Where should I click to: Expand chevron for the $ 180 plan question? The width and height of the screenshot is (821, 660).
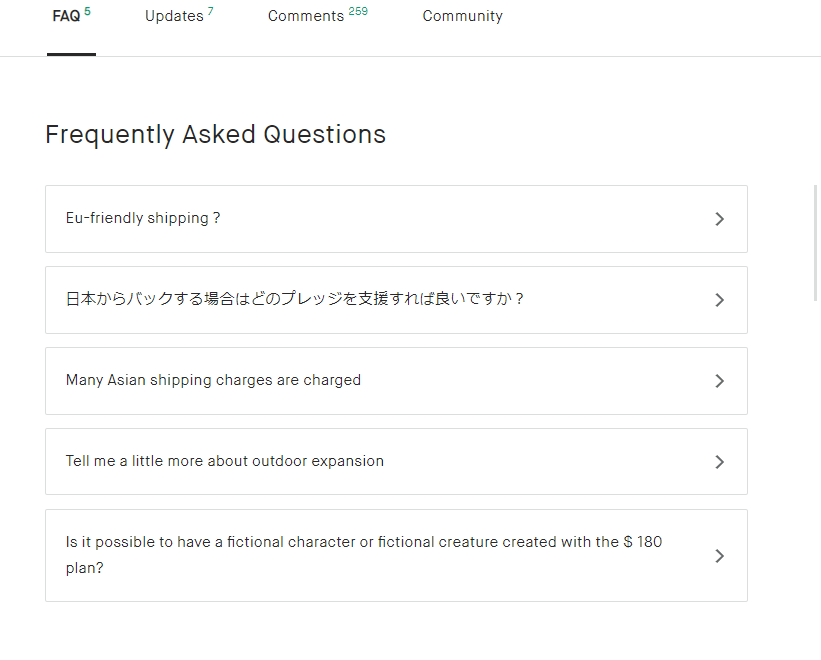tap(719, 556)
